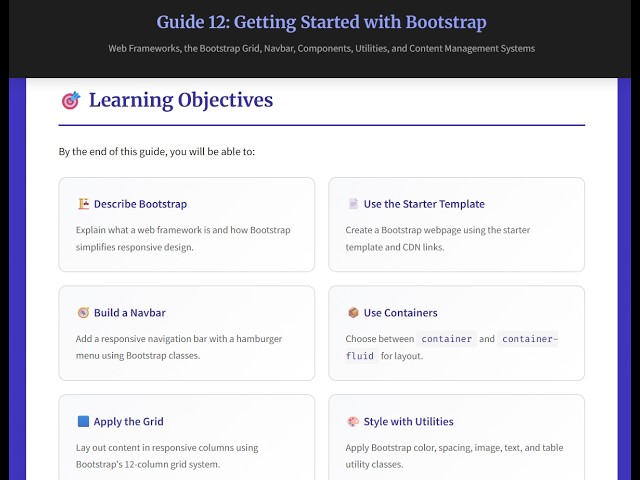Image resolution: width=640 pixels, height=480 pixels.
Task: Click the text Create a Bootstrap webpage using the starter
Action: pyautogui.click(x=438, y=238)
